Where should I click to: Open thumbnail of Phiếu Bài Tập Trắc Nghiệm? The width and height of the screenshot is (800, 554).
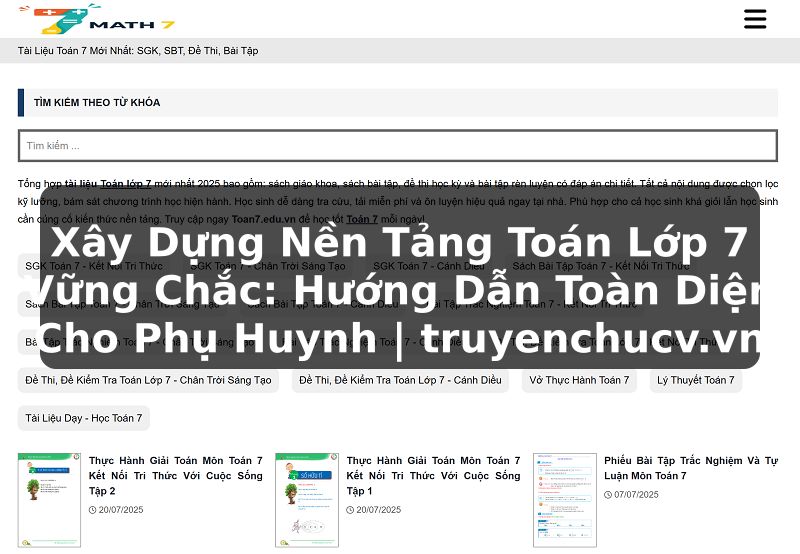coord(565,500)
